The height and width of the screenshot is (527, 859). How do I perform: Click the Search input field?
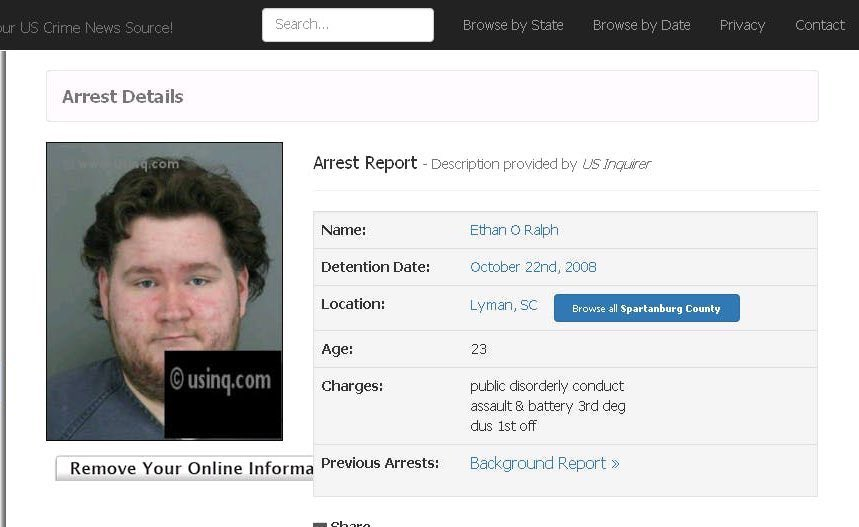(348, 25)
